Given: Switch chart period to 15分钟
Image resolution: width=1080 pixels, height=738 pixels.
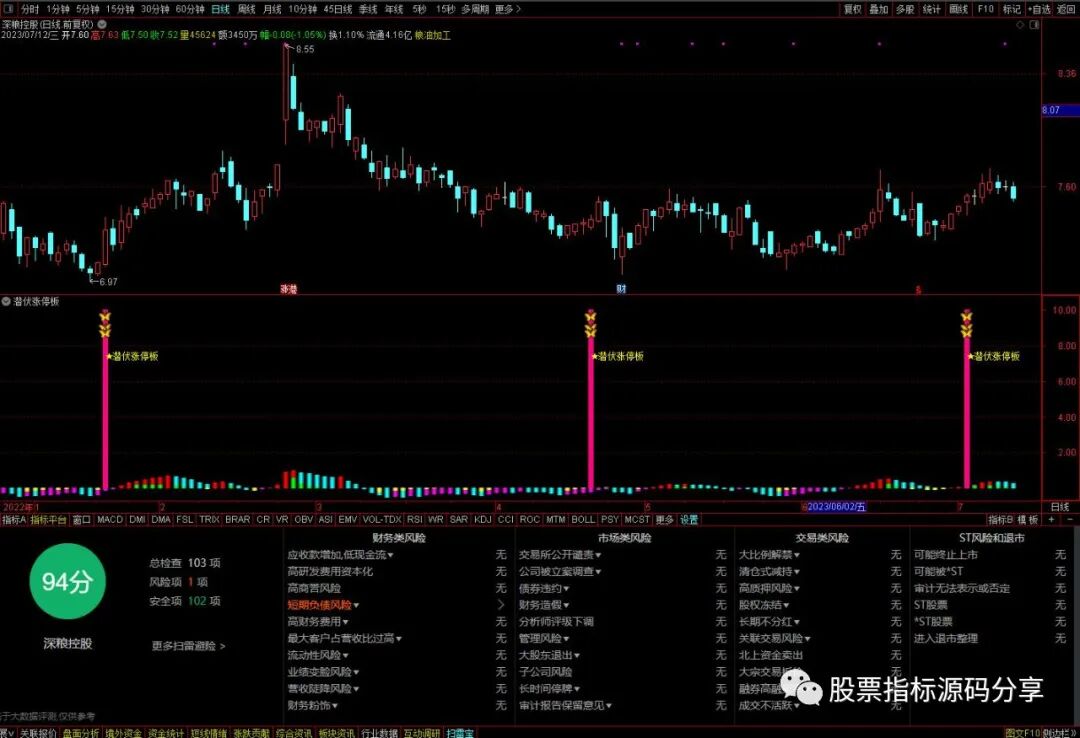Looking at the screenshot, I should 120,9.
